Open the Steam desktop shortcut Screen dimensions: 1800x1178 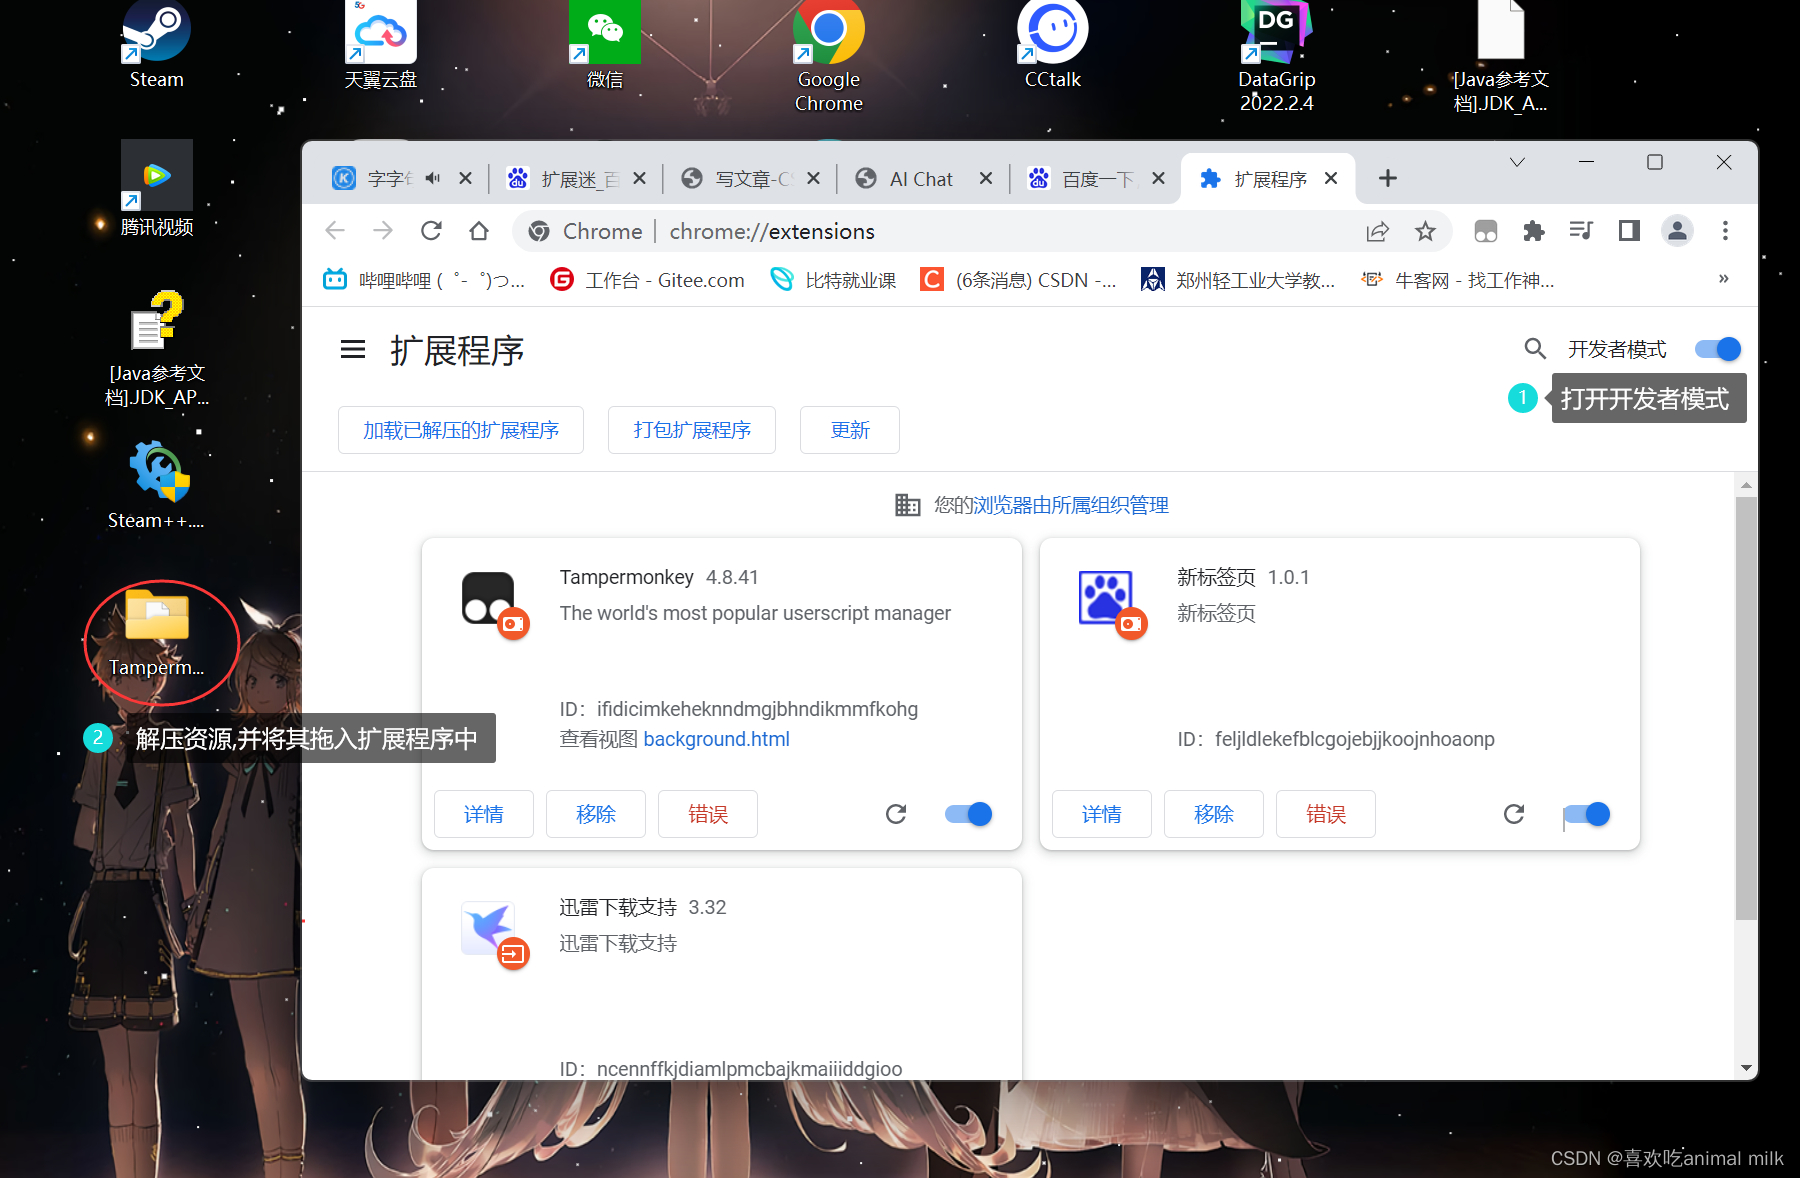tap(156, 45)
